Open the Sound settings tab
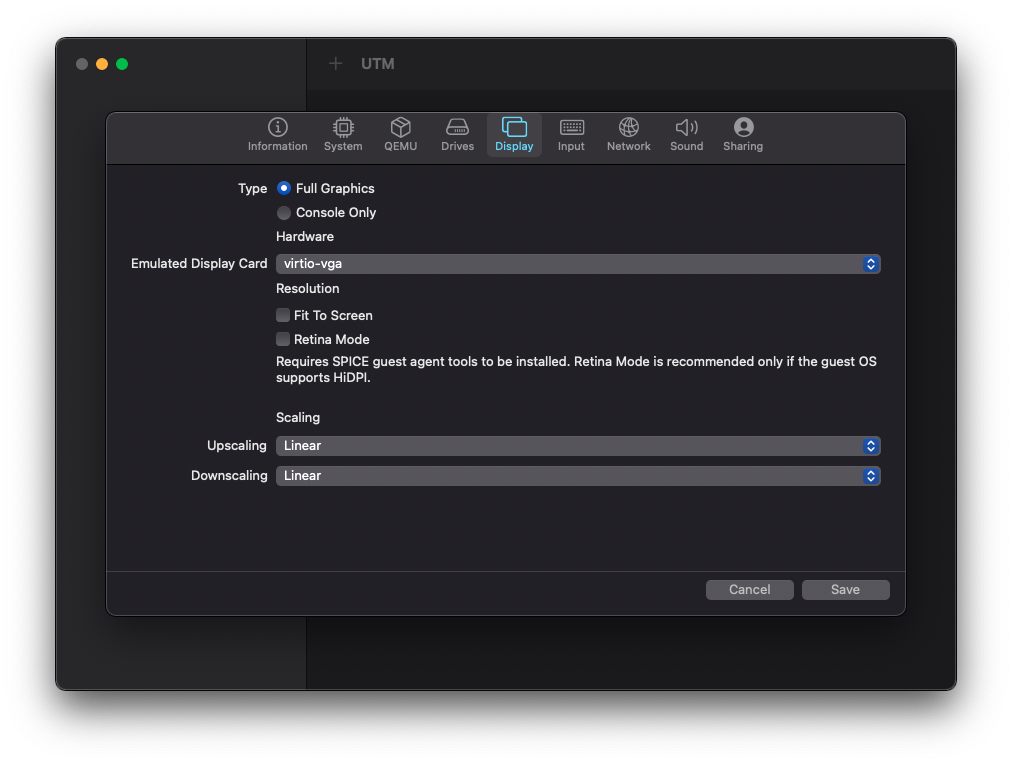This screenshot has height=764, width=1012. [x=686, y=135]
